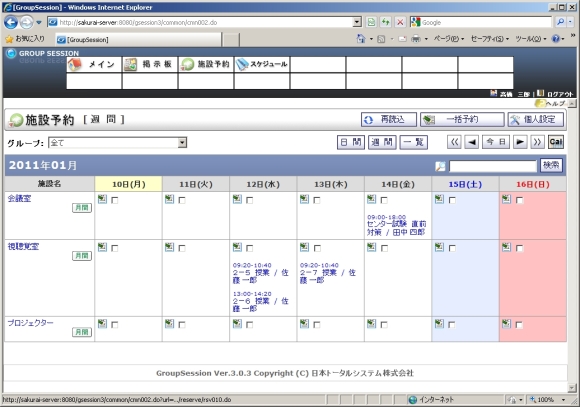Image resolution: width=580 pixels, height=407 pixels.
Task: Click the browser Refresh icon
Action: pyautogui.click(x=385, y=22)
